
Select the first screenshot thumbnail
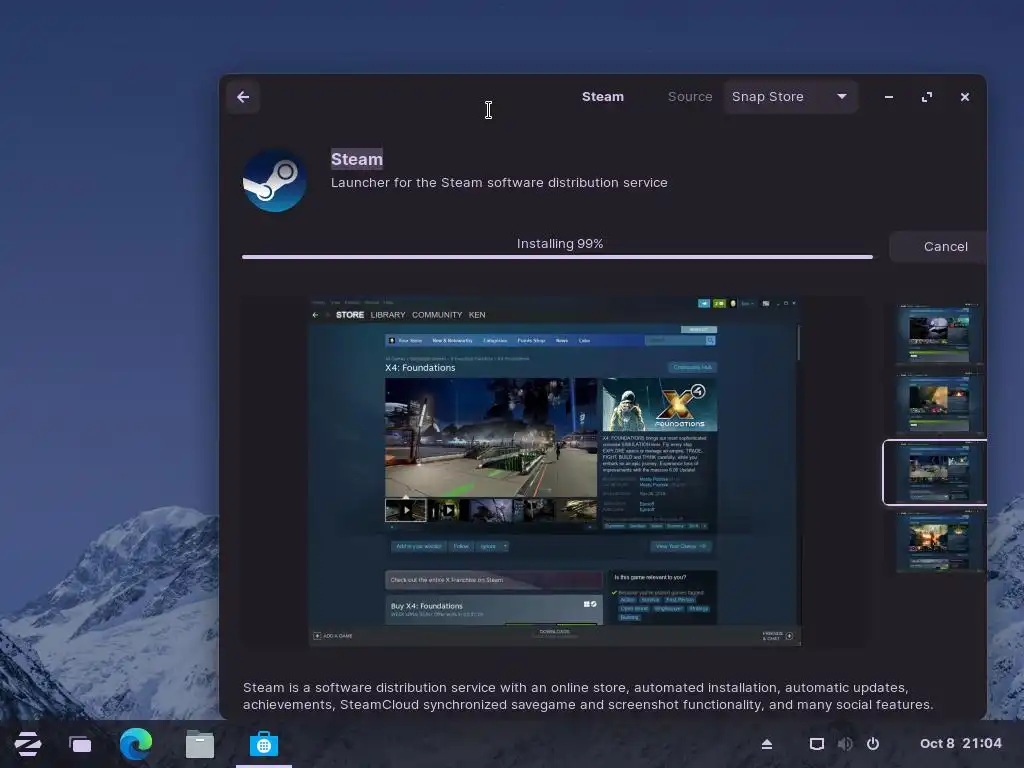[x=939, y=334]
